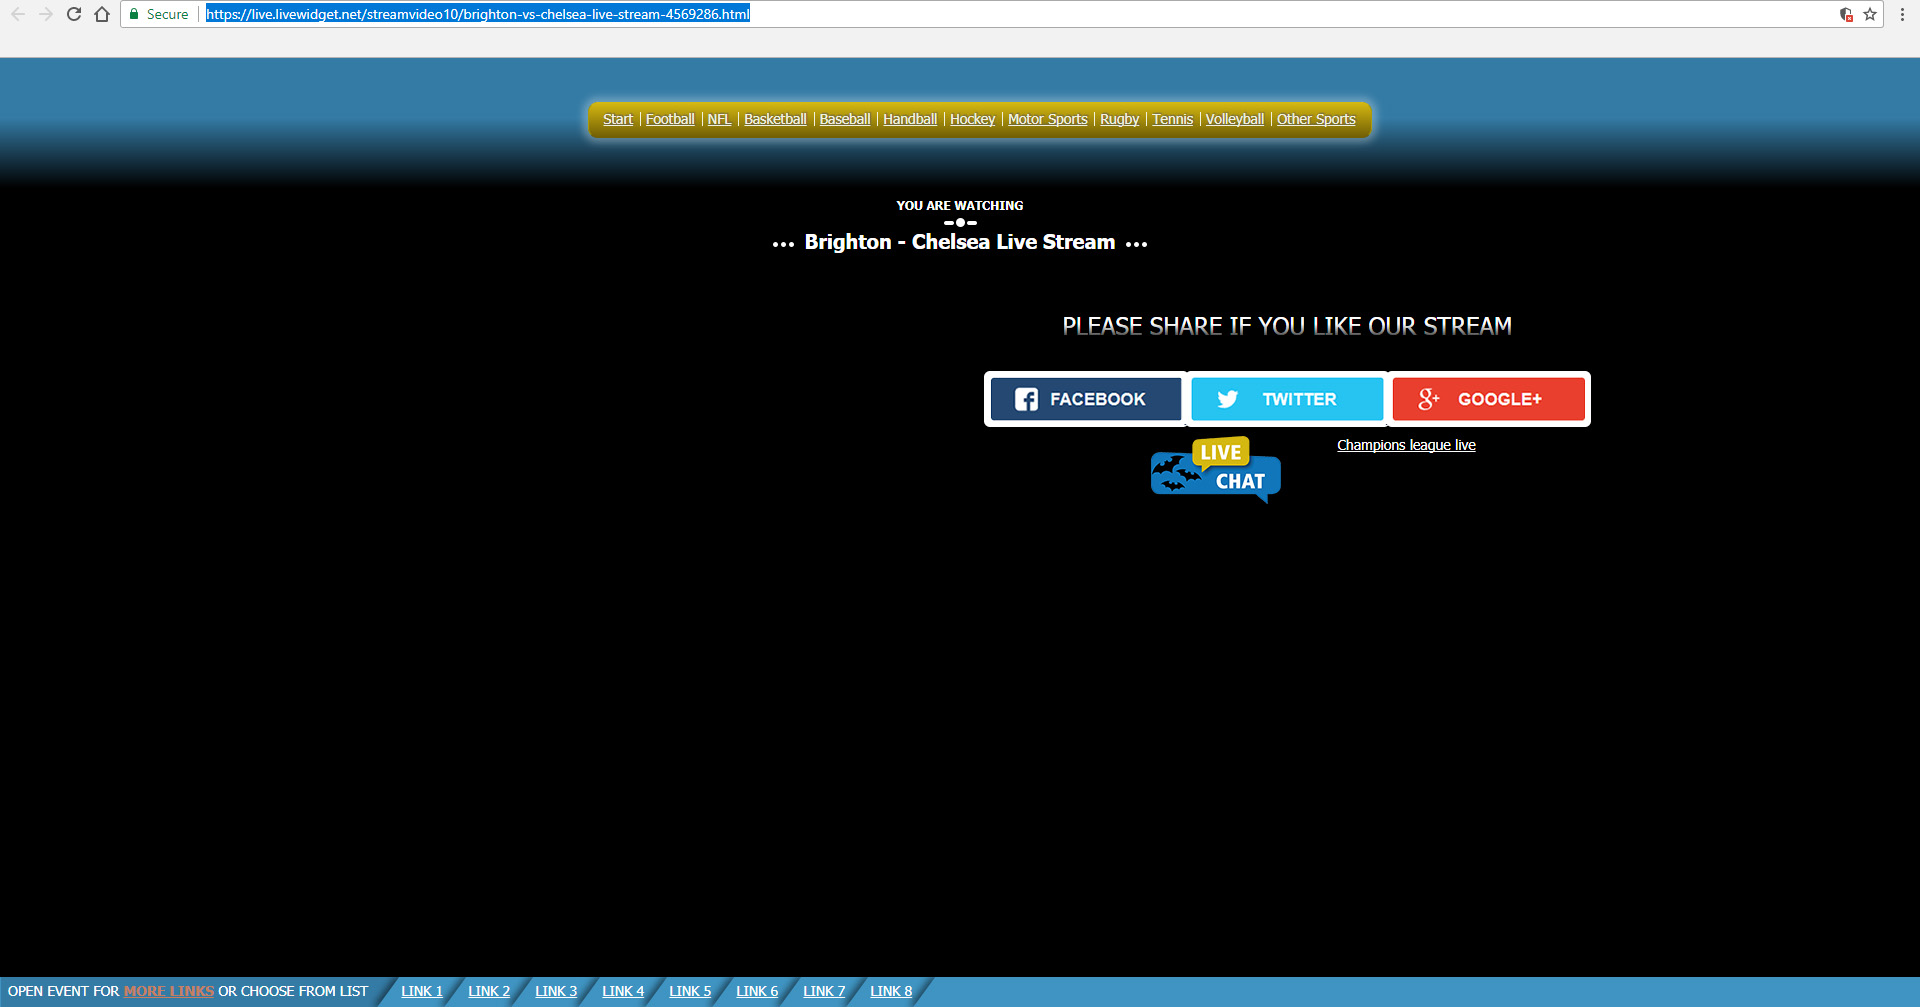Open the Basketball category
1920x1007 pixels.
pos(775,119)
